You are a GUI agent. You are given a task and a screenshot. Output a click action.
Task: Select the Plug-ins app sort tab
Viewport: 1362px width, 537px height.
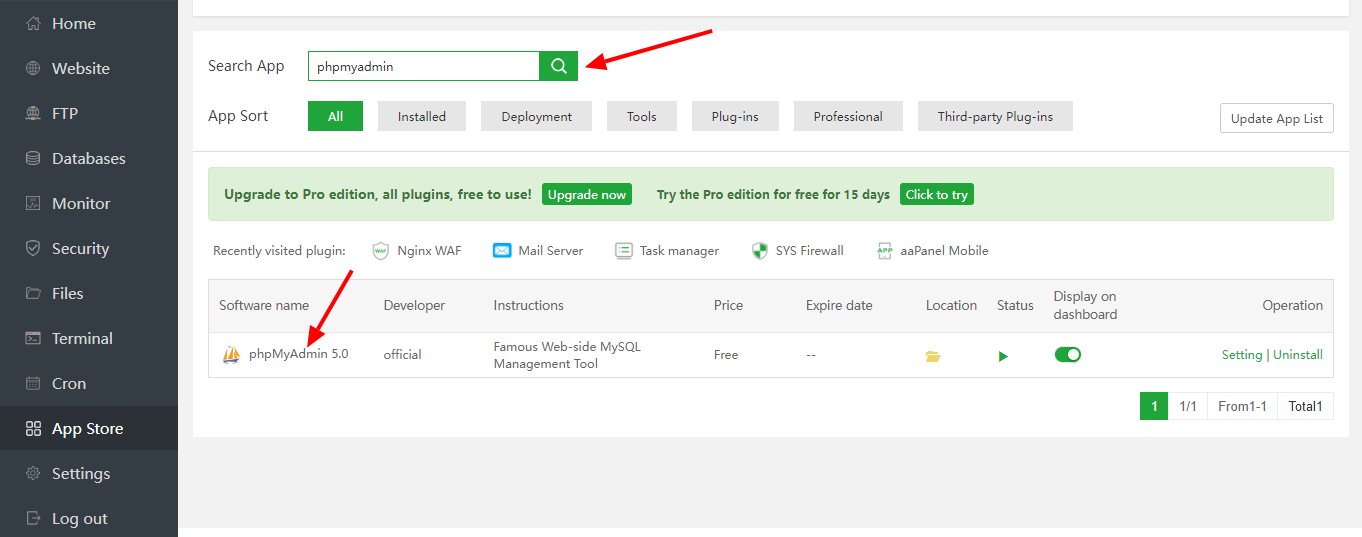735,116
